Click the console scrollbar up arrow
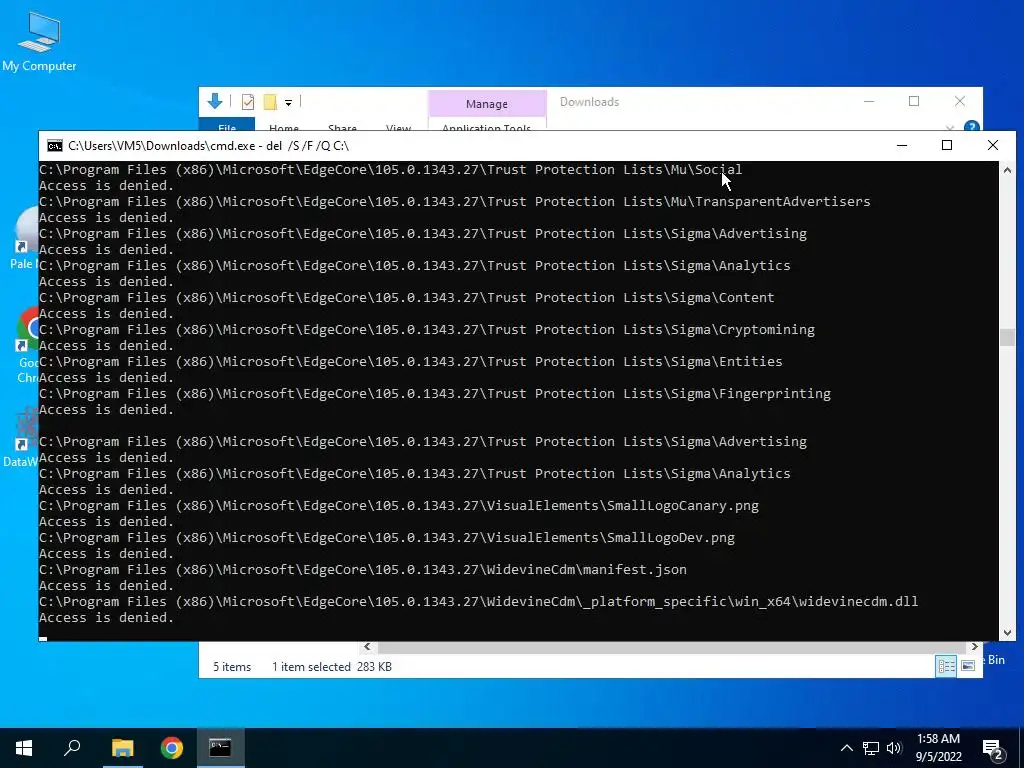Viewport: 1024px width, 768px height. click(1007, 170)
